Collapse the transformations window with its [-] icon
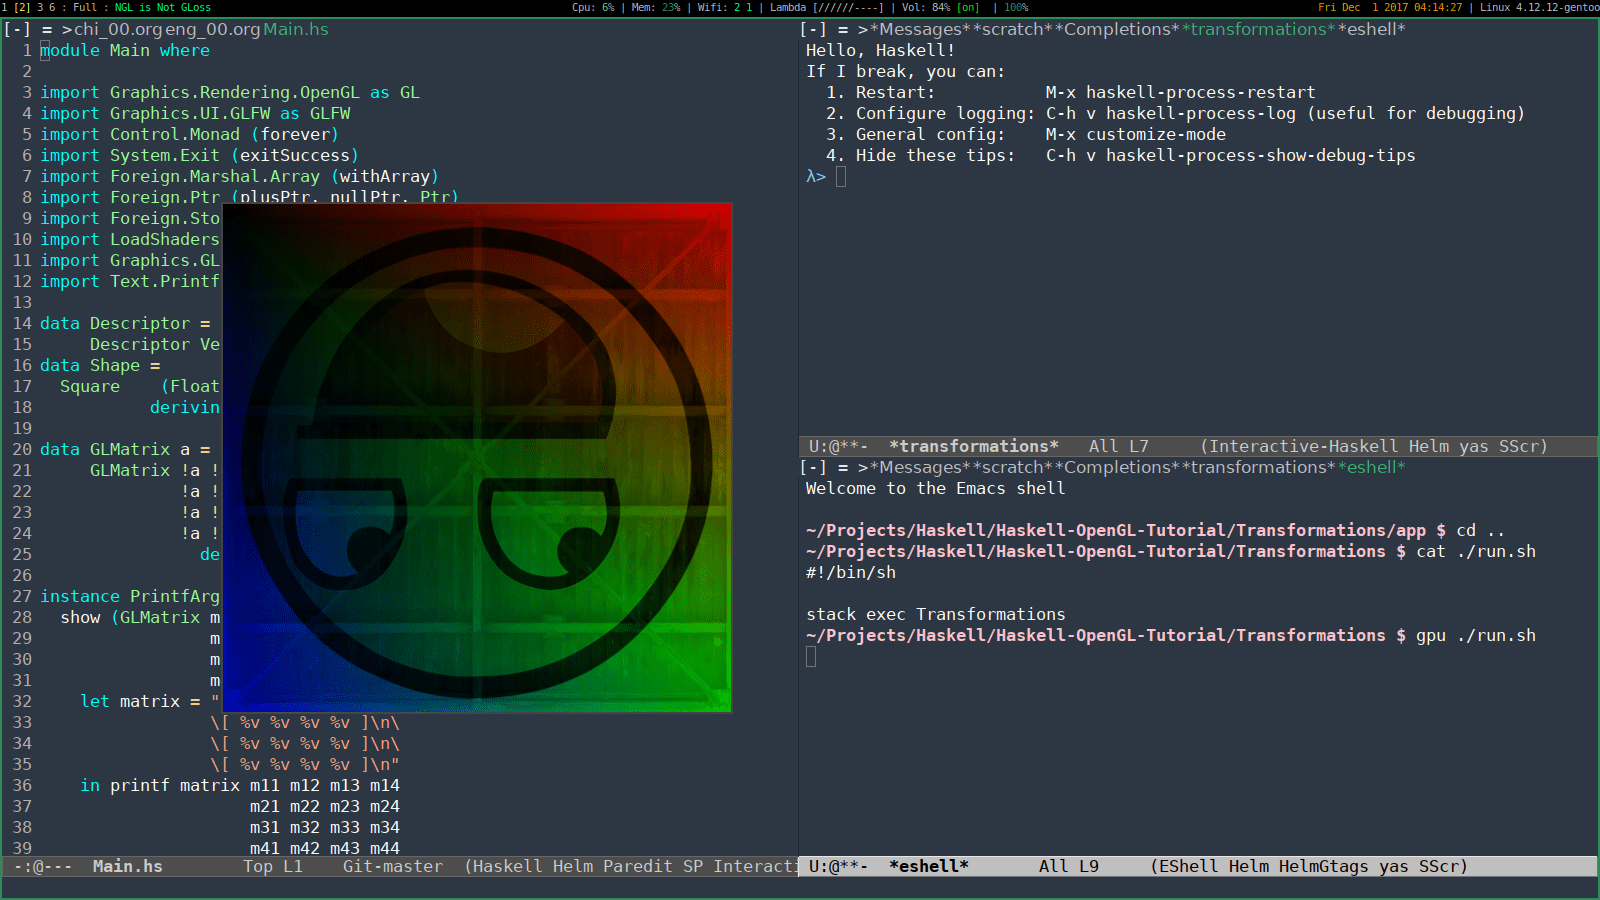 coord(811,29)
